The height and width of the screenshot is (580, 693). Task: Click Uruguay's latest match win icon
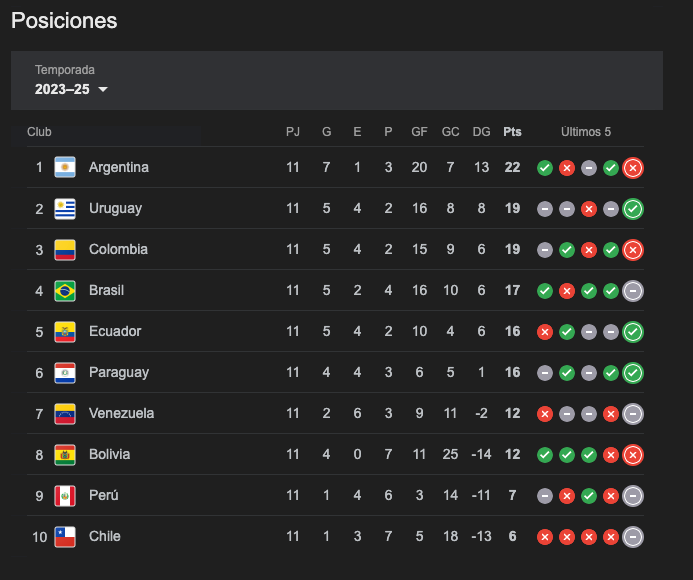point(633,209)
